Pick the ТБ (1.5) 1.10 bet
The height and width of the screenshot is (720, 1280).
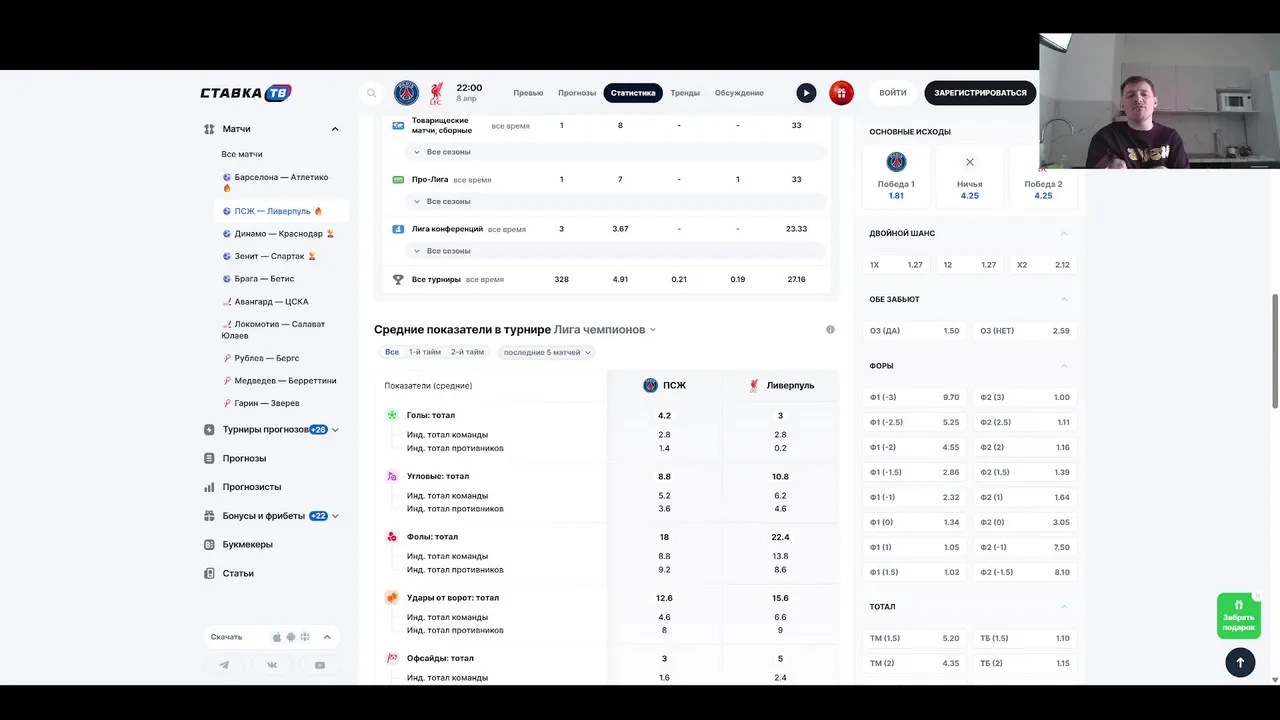click(x=1025, y=638)
